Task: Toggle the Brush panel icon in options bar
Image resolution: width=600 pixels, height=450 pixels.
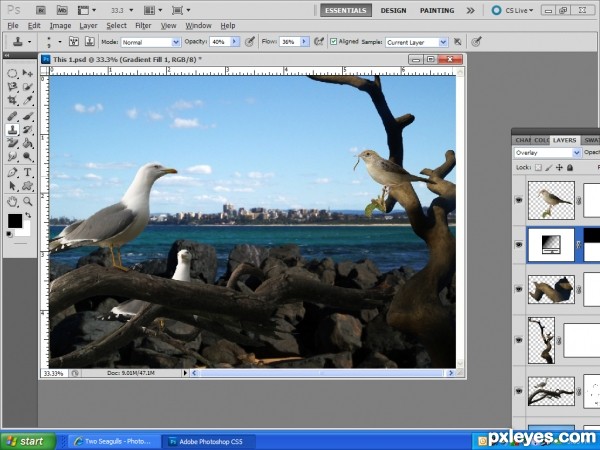Action: (73, 41)
